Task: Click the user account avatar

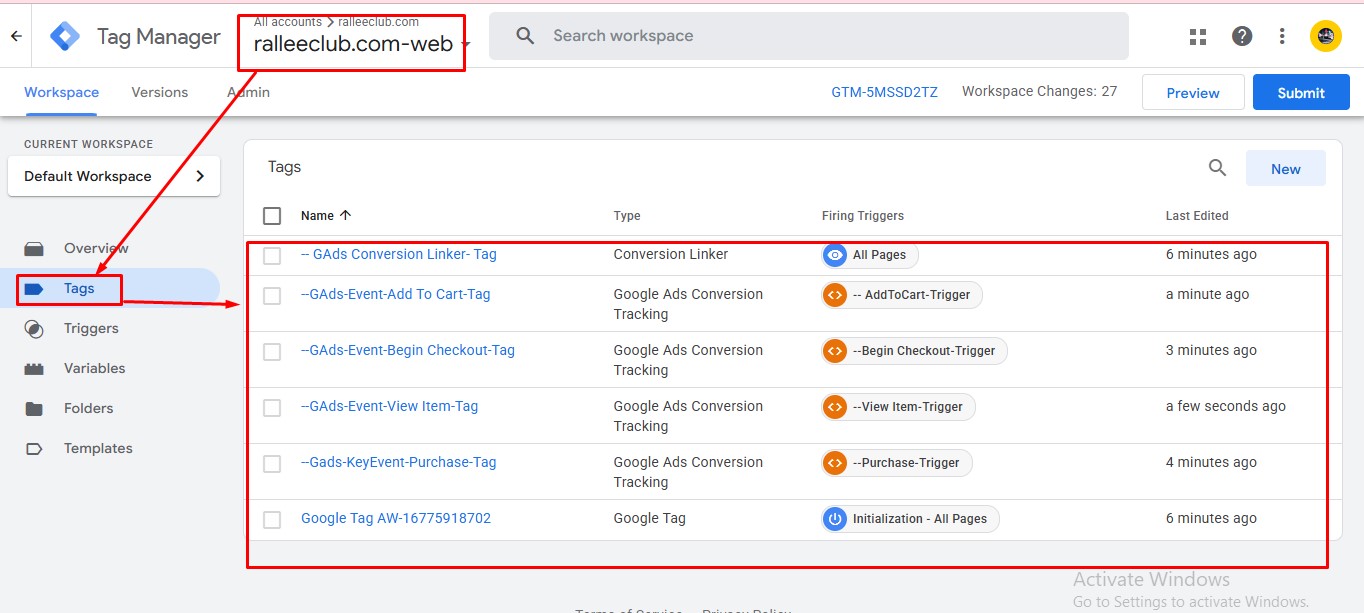Action: (x=1326, y=36)
